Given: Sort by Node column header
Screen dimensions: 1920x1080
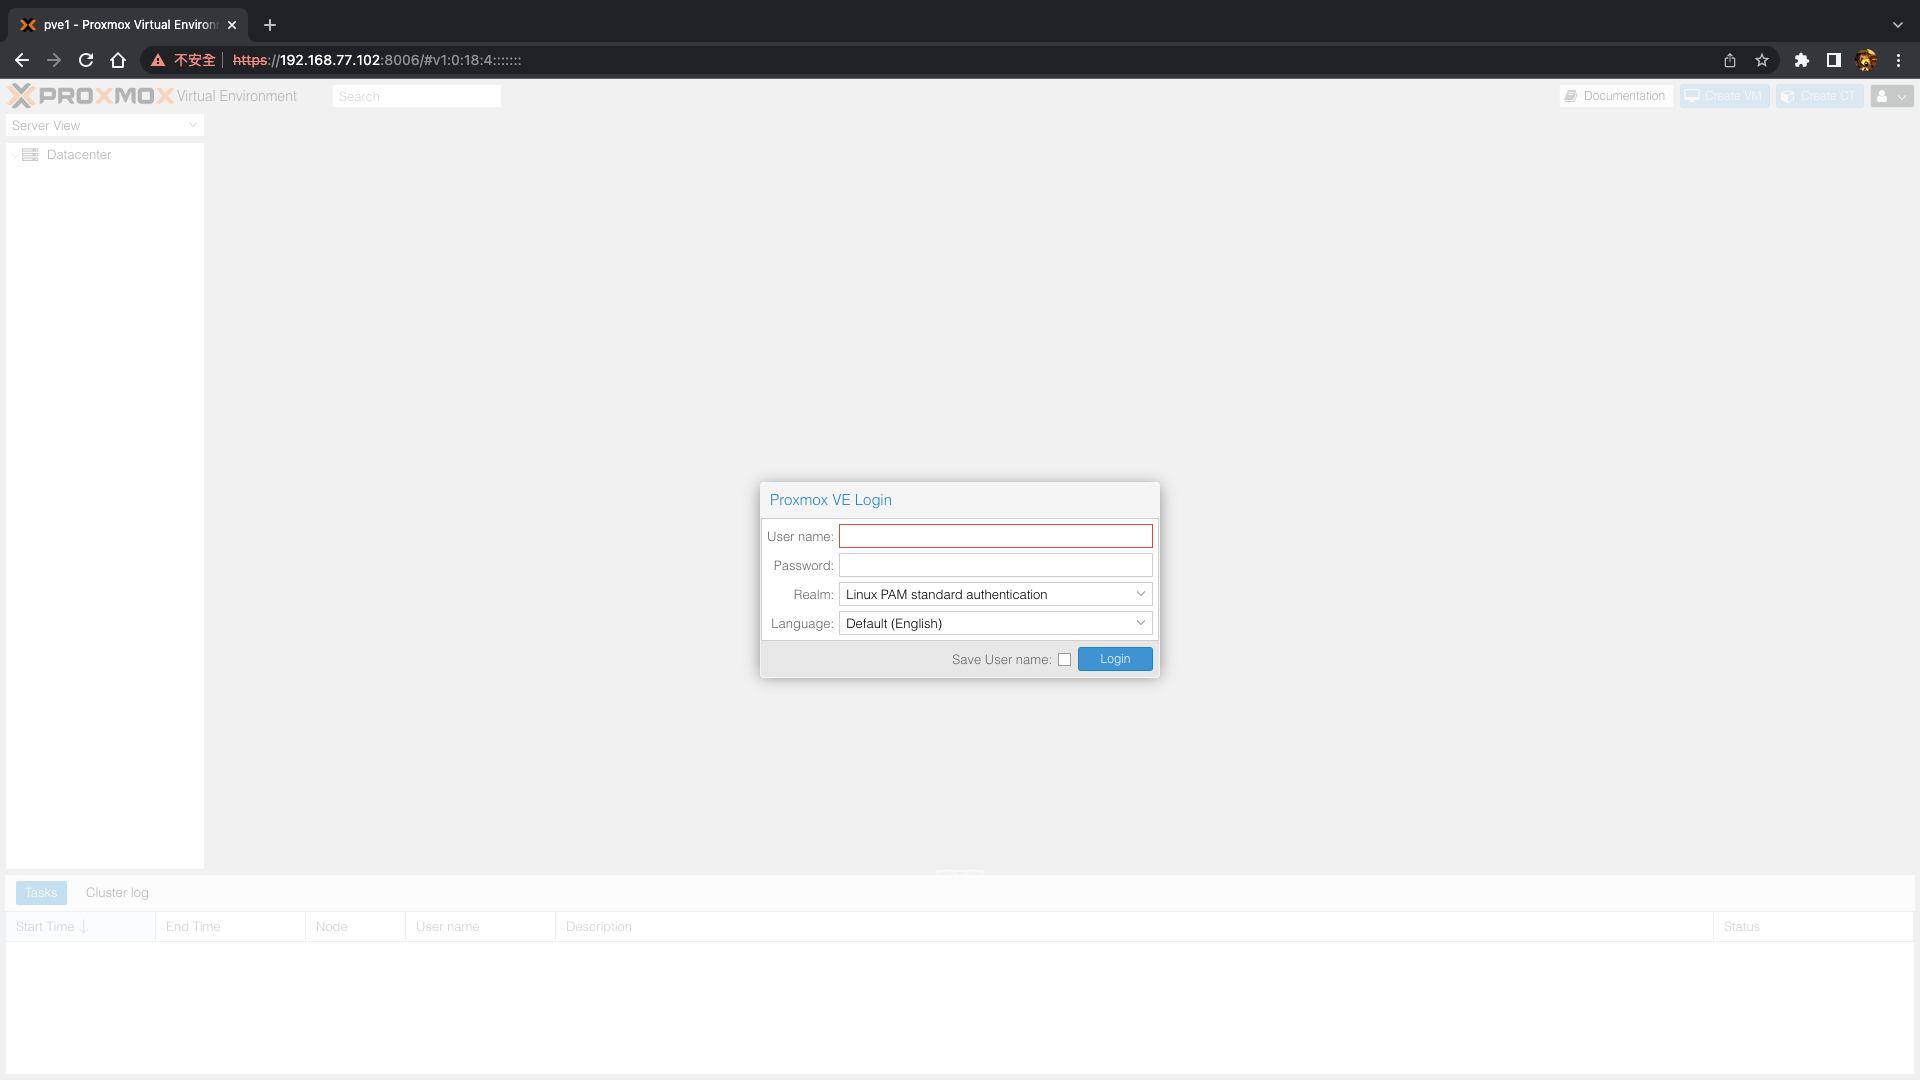Looking at the screenshot, I should click(355, 927).
